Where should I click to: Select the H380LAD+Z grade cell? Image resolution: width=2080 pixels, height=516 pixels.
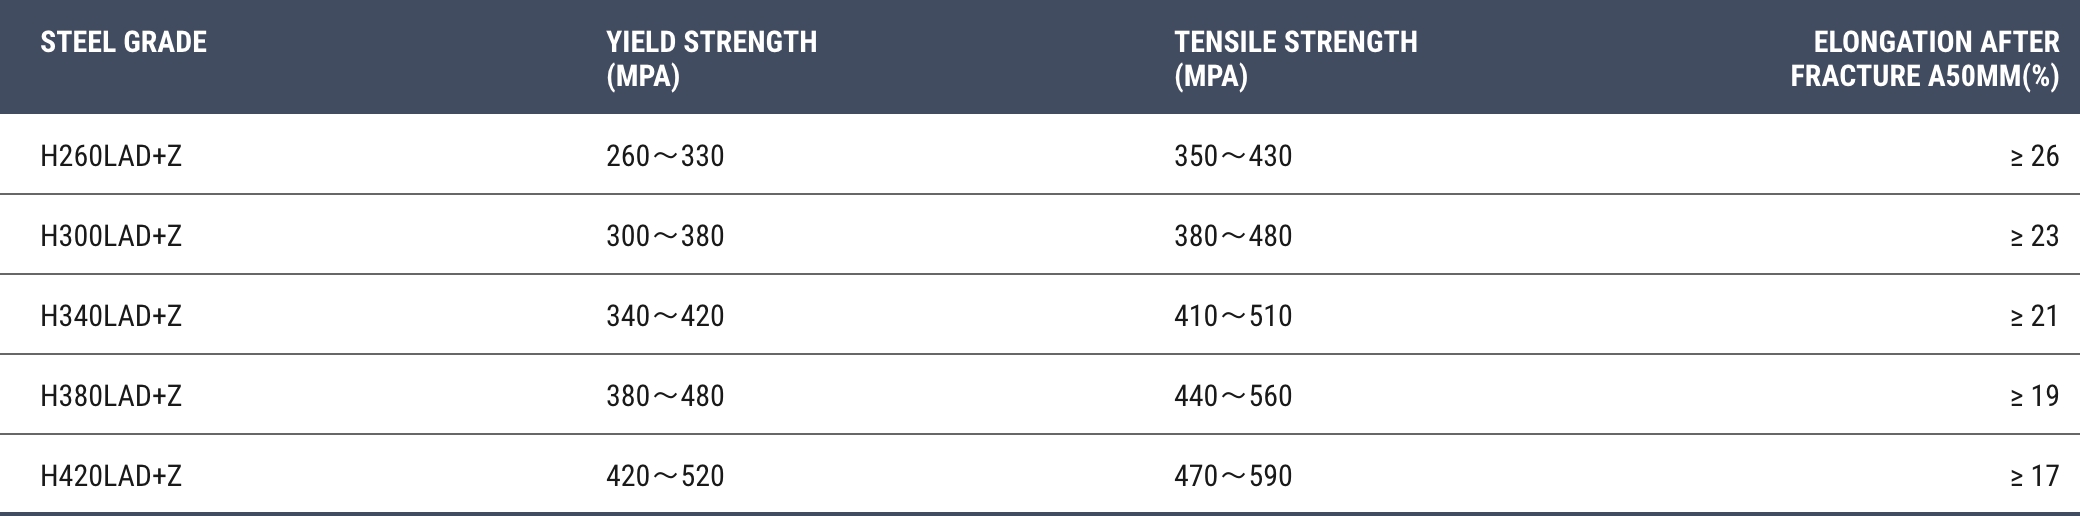111,396
